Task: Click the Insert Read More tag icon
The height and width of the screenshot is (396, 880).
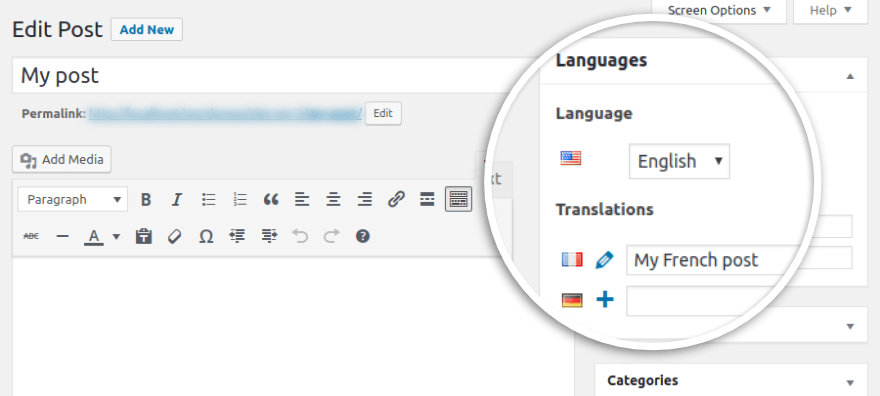Action: [x=428, y=200]
